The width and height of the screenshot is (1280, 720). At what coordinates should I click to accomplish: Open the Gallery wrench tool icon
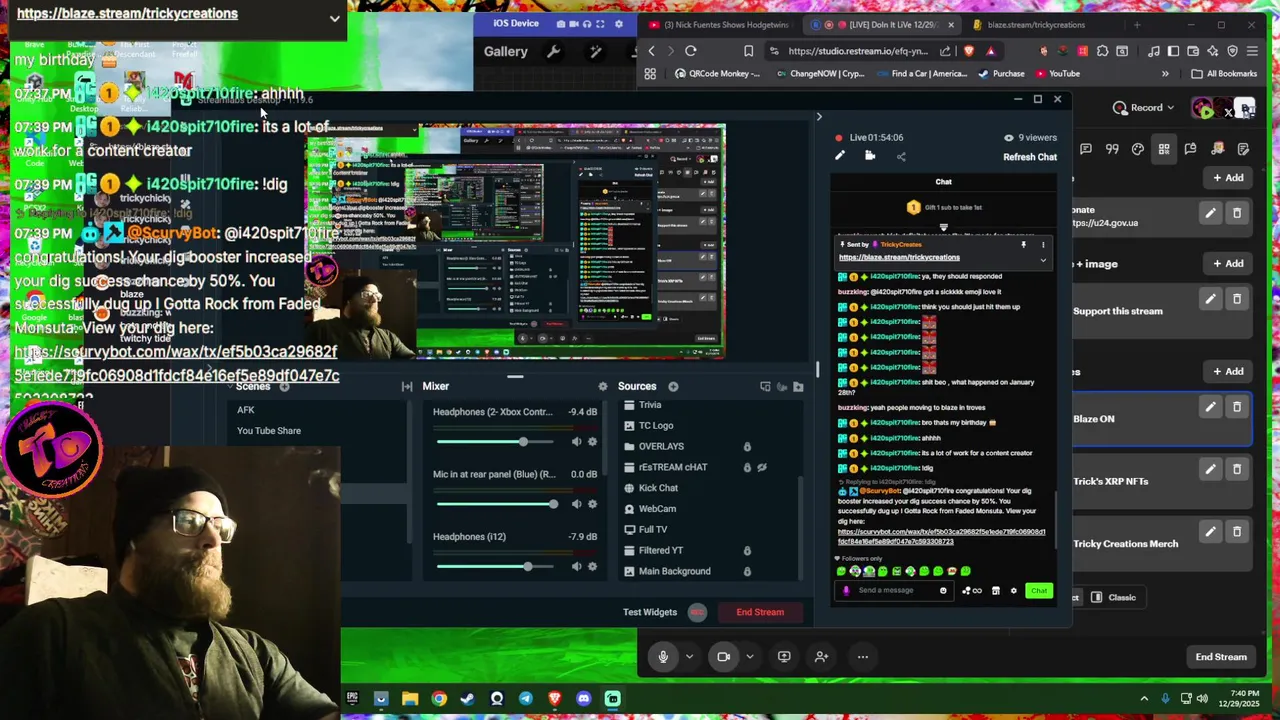pyautogui.click(x=553, y=52)
